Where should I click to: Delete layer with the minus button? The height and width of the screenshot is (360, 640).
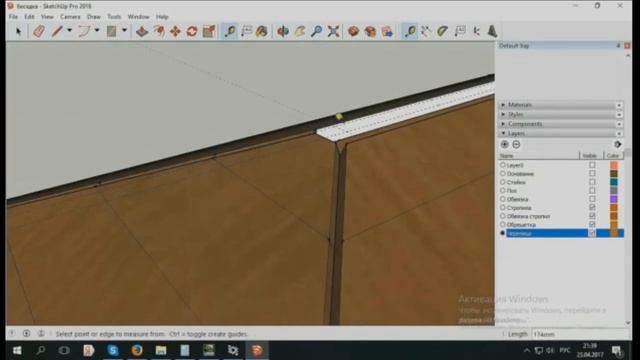tap(516, 144)
